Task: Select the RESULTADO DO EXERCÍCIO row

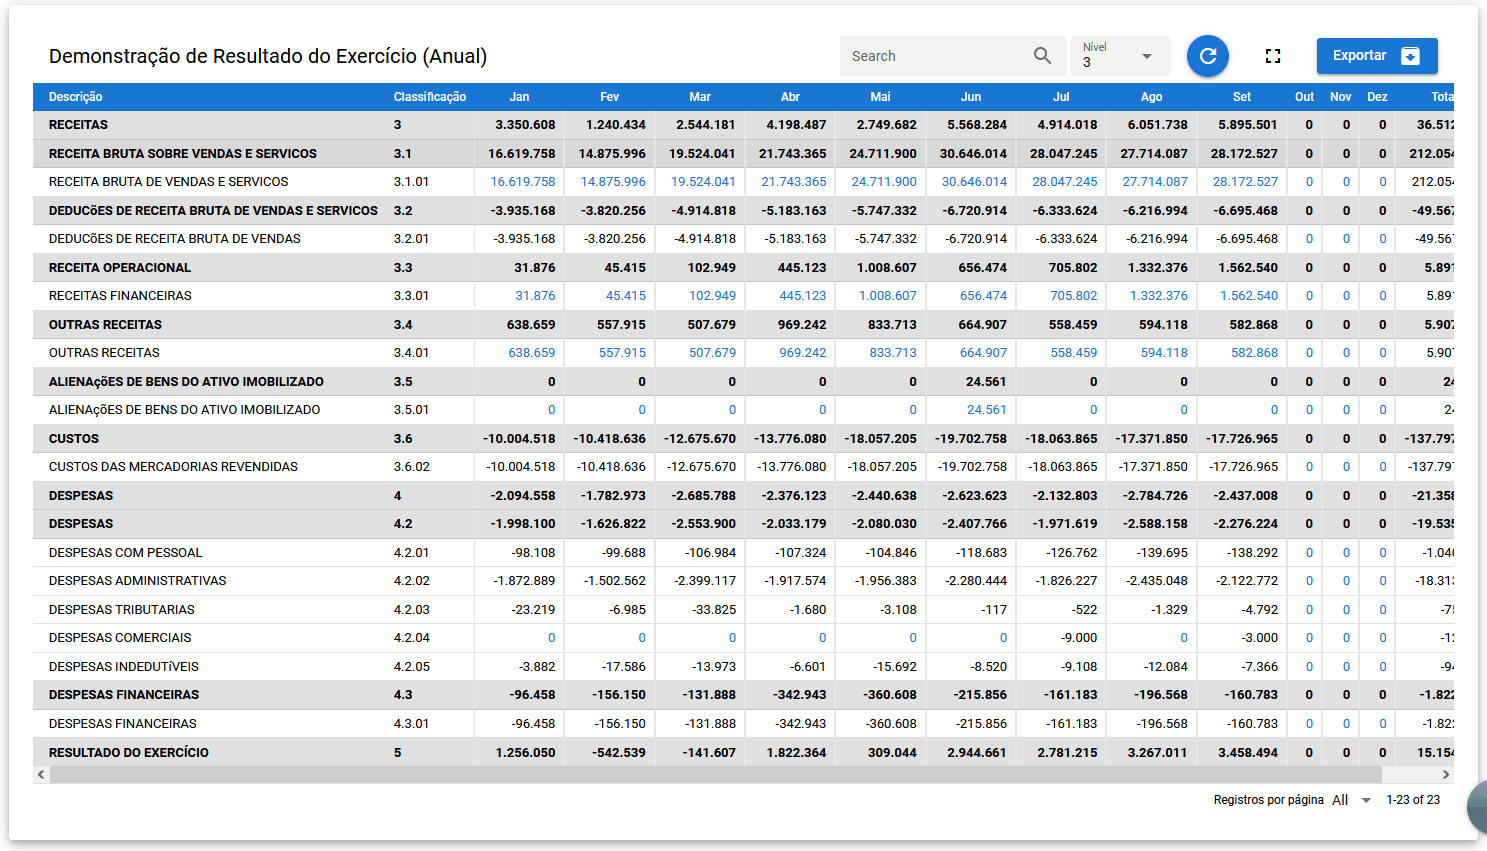Action: pos(129,752)
